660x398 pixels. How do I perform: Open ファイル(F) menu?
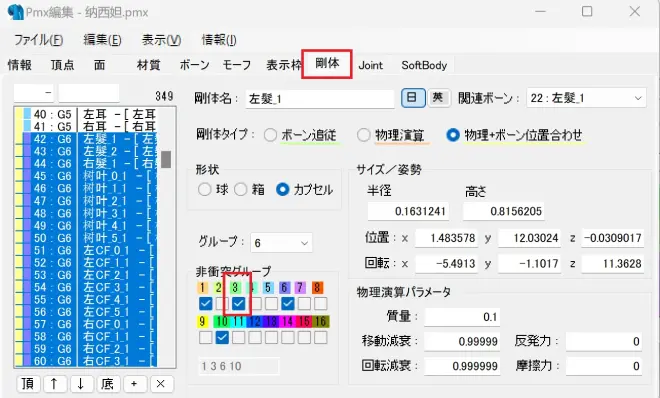coord(38,40)
